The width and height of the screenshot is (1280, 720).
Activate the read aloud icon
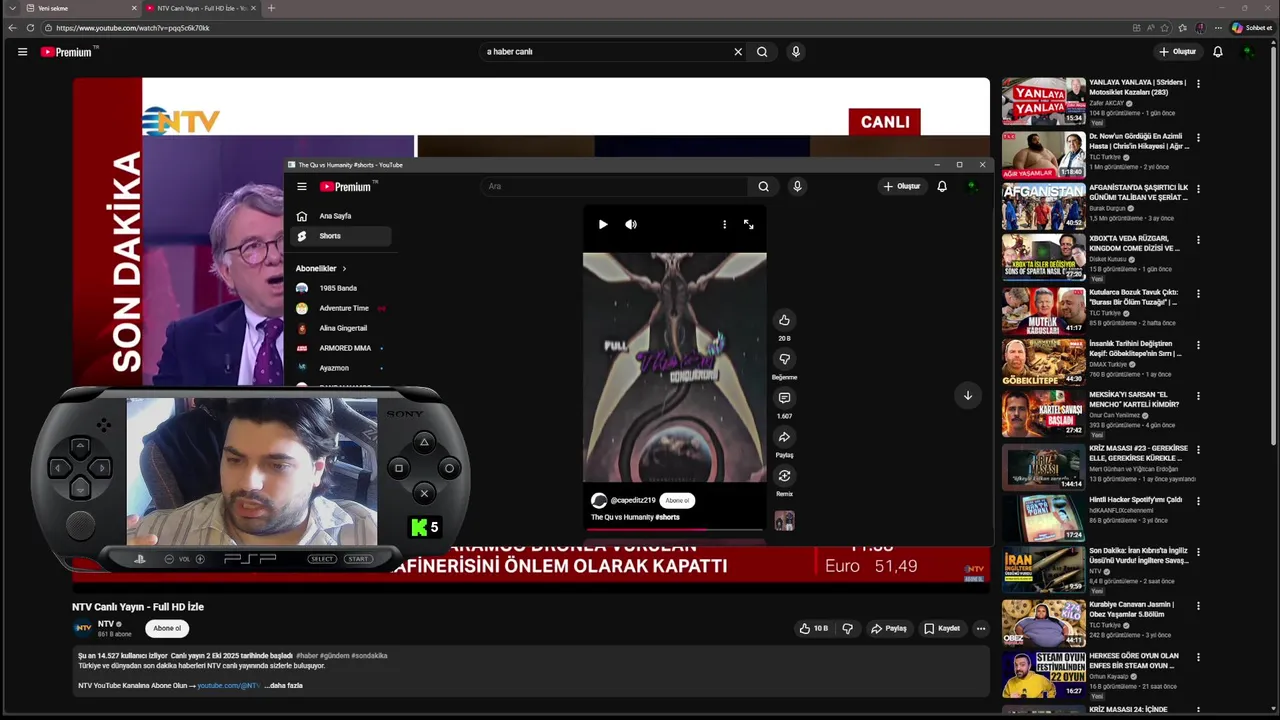[x=1151, y=28]
